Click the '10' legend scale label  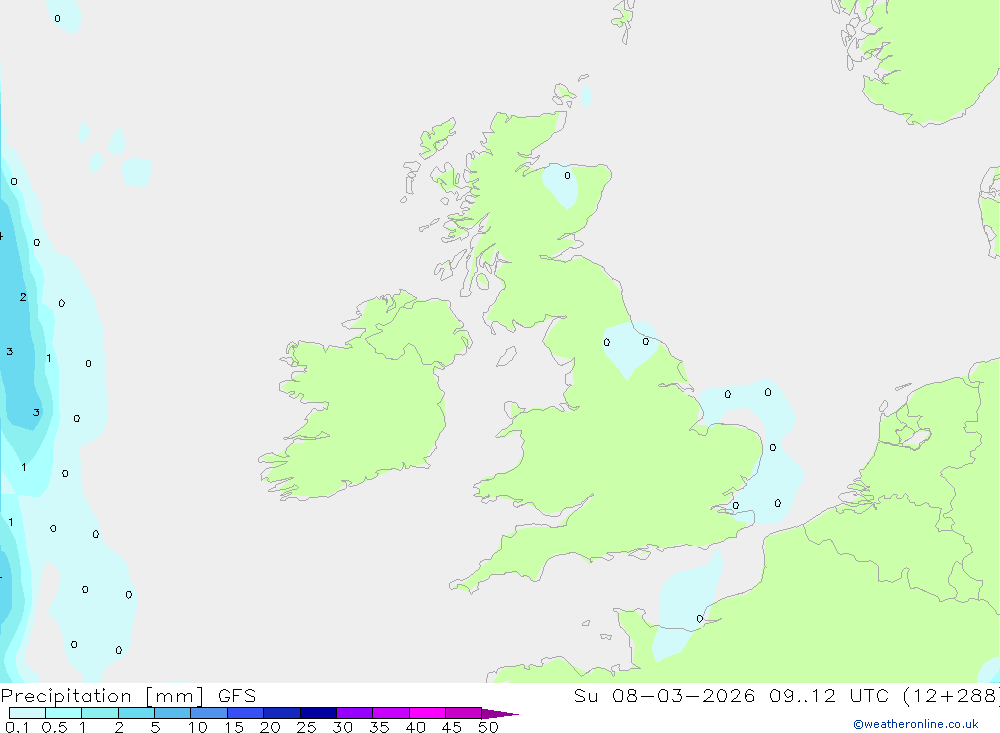198,727
